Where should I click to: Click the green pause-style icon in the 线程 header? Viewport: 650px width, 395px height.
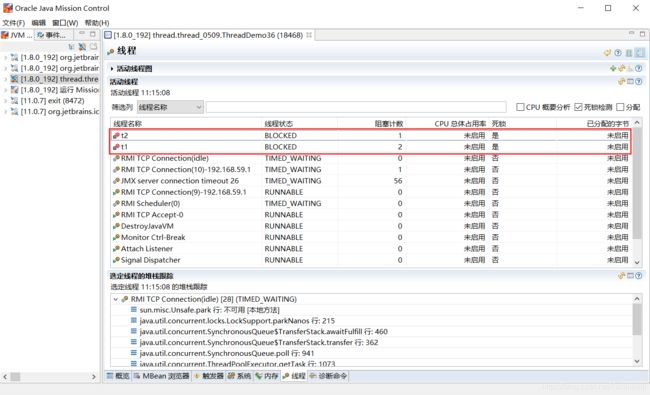tap(629, 53)
